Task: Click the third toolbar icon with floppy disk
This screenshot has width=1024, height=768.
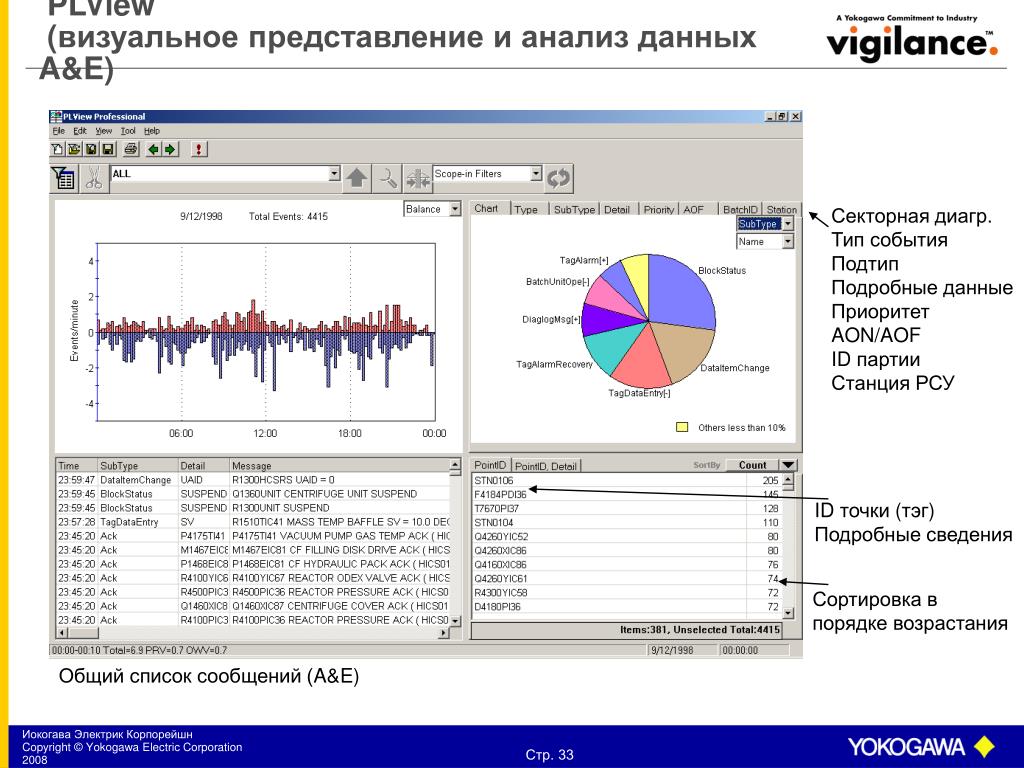Action: [x=91, y=150]
